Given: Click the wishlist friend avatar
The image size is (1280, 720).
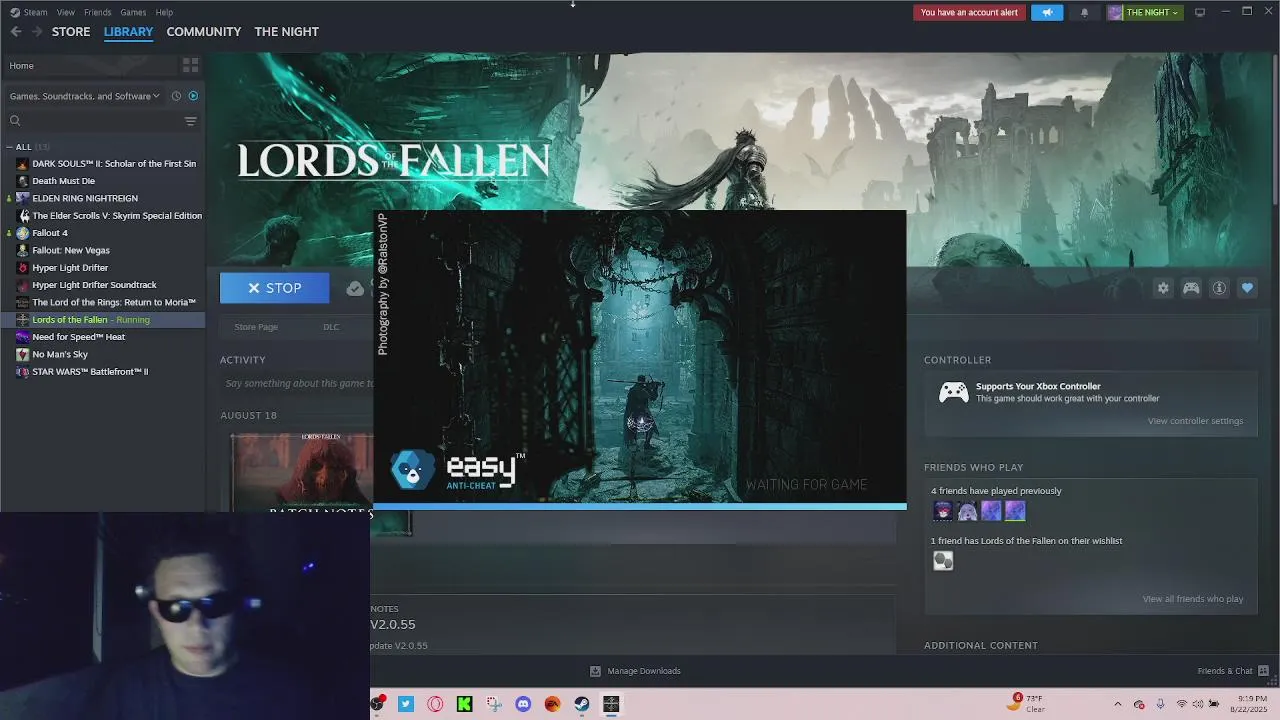Looking at the screenshot, I should point(942,561).
